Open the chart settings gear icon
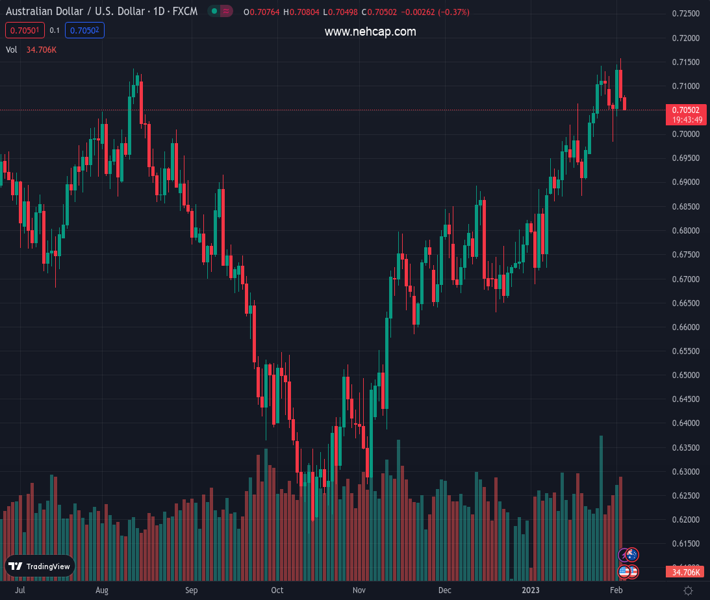Viewport: 710px width, 600px height. tap(688, 590)
